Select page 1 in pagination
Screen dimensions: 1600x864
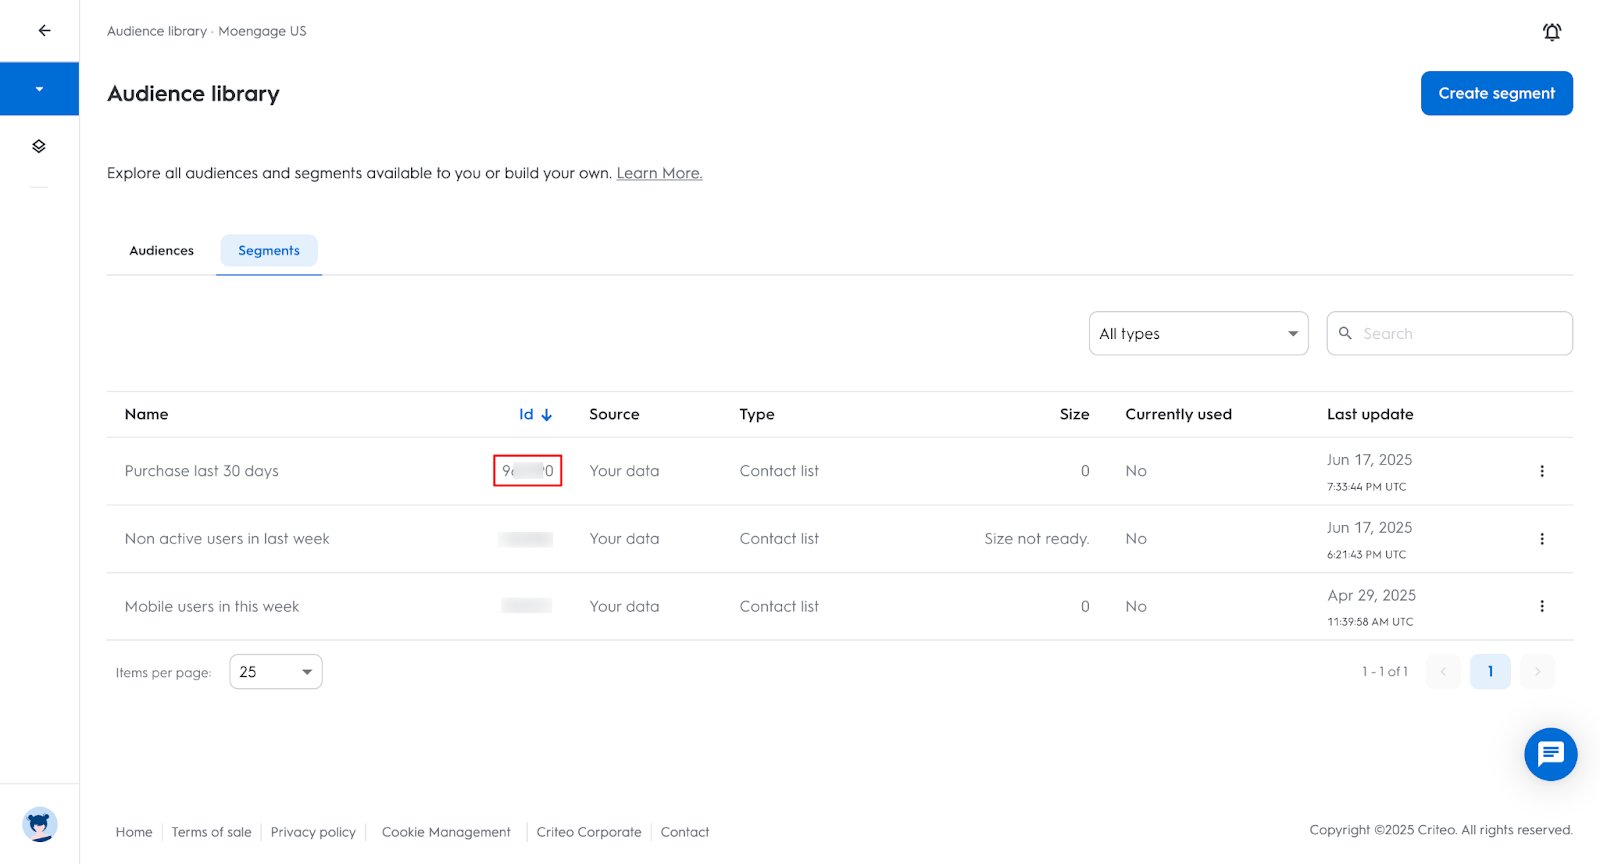click(1490, 672)
